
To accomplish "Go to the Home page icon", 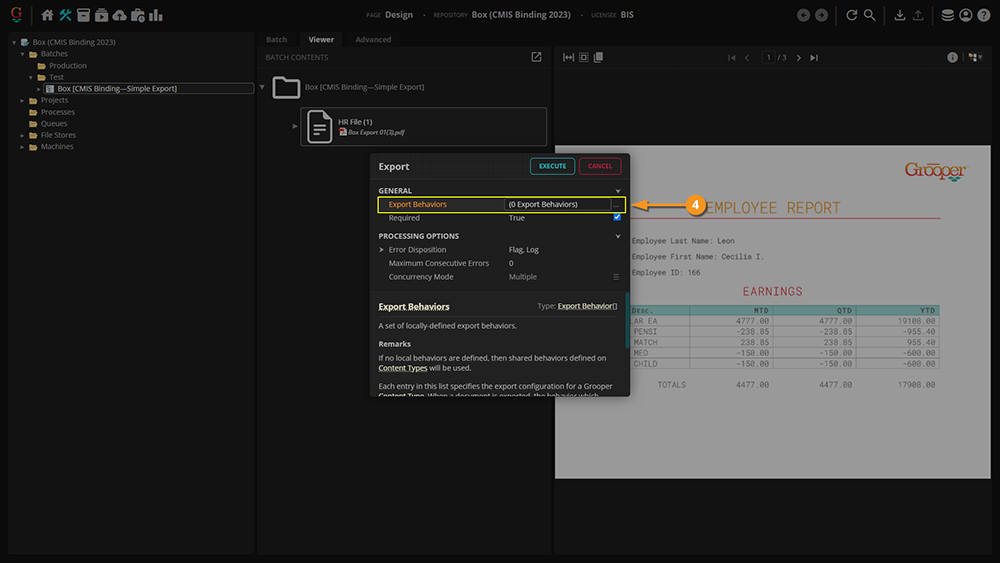I will click(x=47, y=15).
